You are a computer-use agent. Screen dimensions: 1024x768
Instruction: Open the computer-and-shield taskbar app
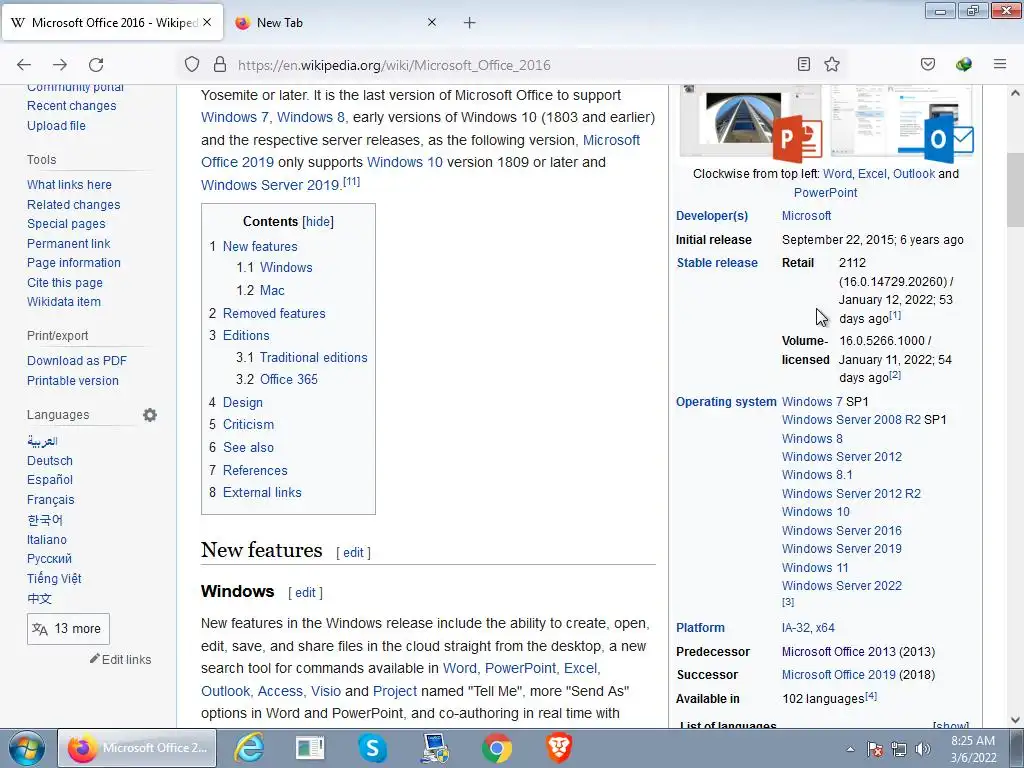click(x=434, y=748)
